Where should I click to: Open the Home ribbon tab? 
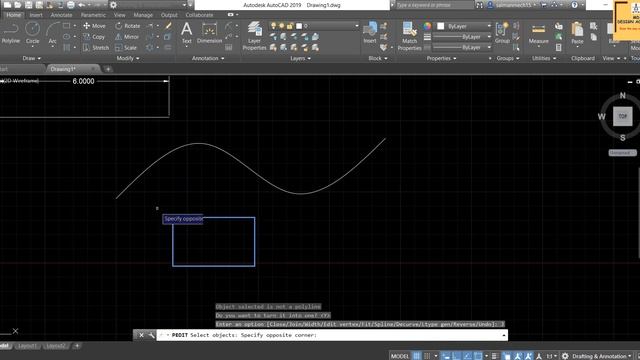[x=13, y=15]
